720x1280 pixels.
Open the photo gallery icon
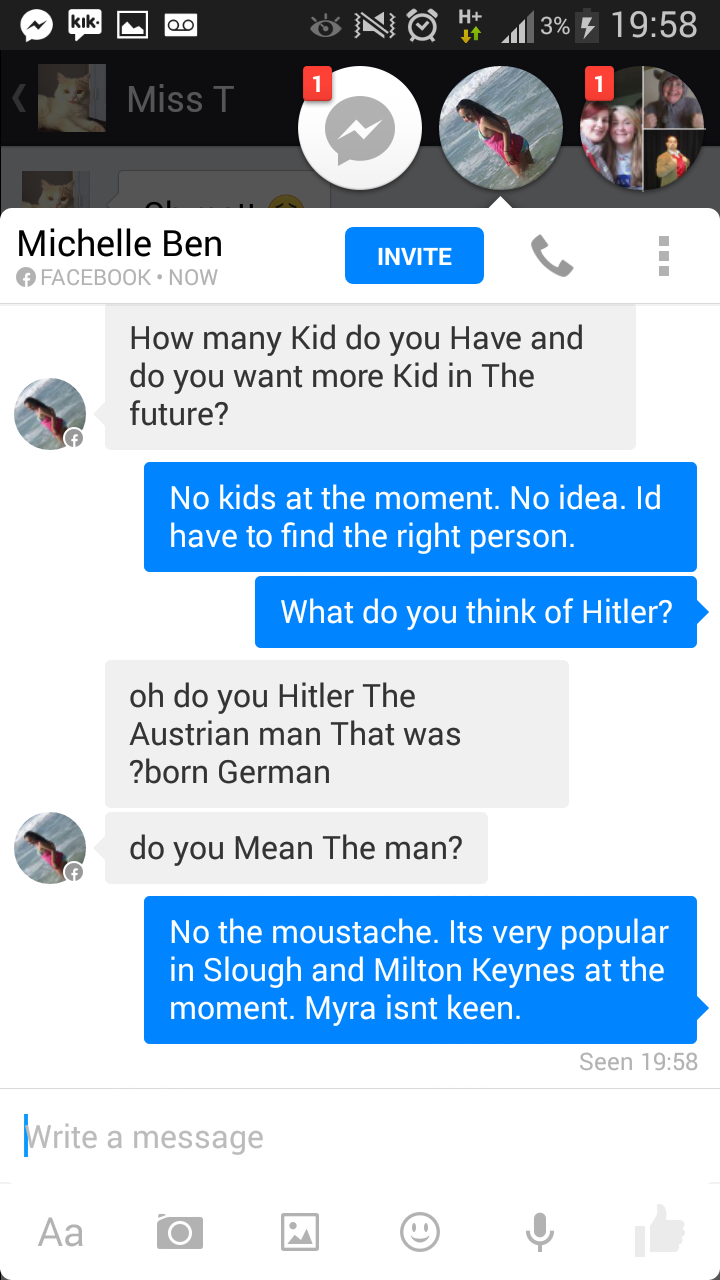[x=299, y=1232]
